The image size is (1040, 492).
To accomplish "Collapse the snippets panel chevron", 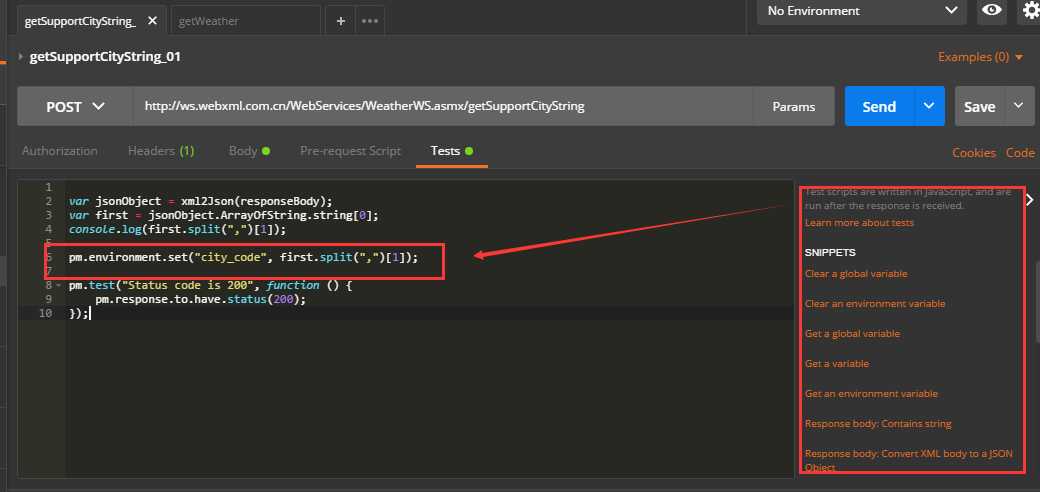I will [1029, 199].
